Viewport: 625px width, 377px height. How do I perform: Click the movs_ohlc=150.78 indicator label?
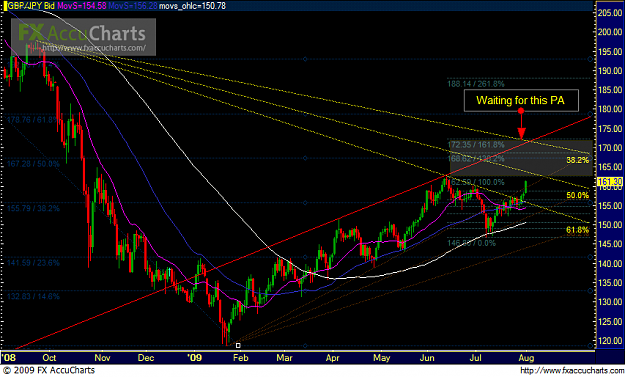(192, 6)
